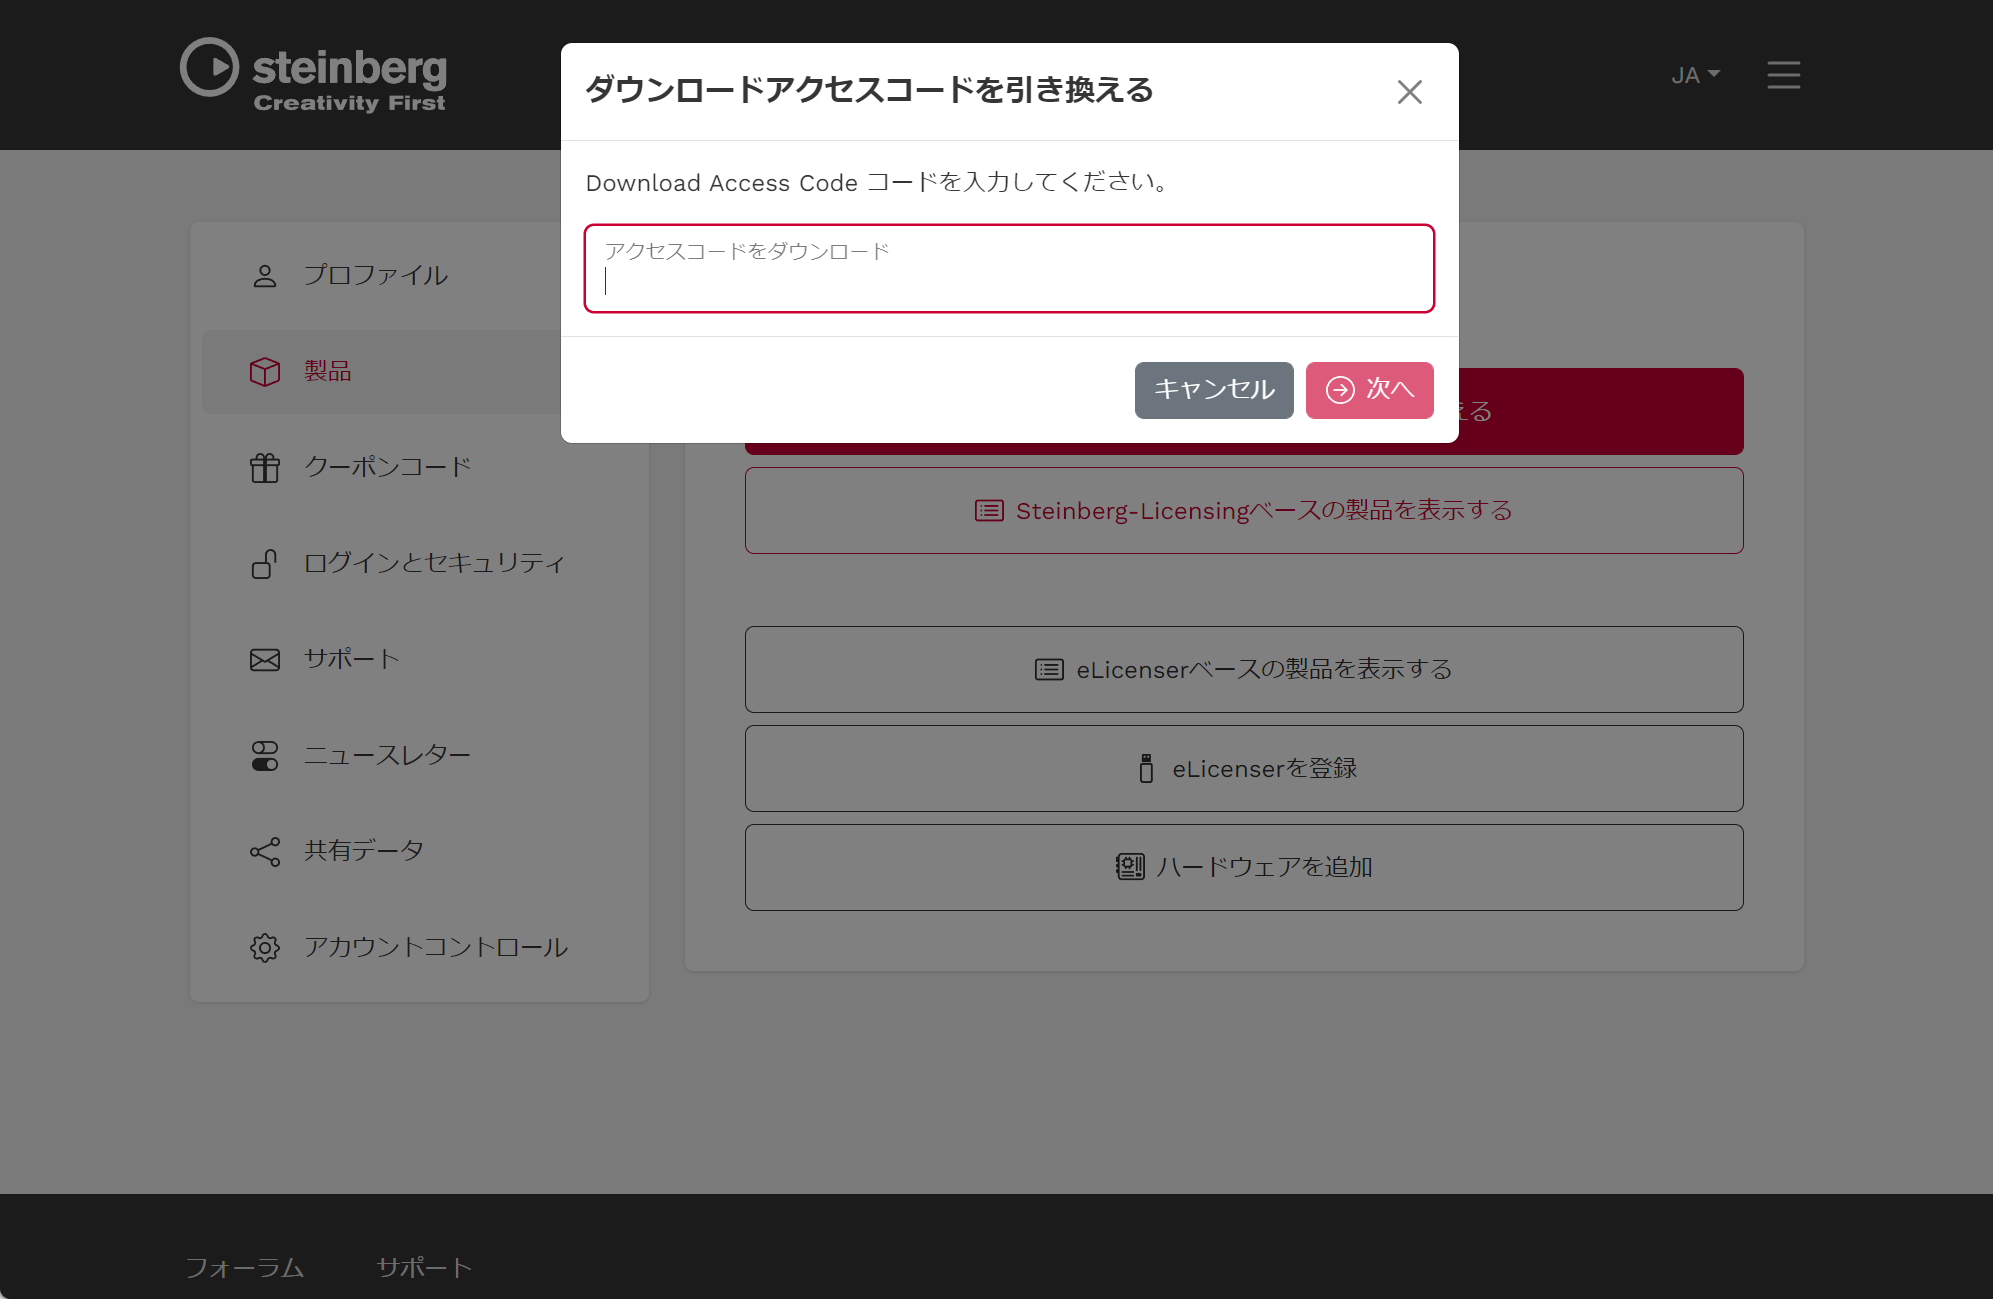
Task: Open the JA language dropdown
Action: point(1695,75)
